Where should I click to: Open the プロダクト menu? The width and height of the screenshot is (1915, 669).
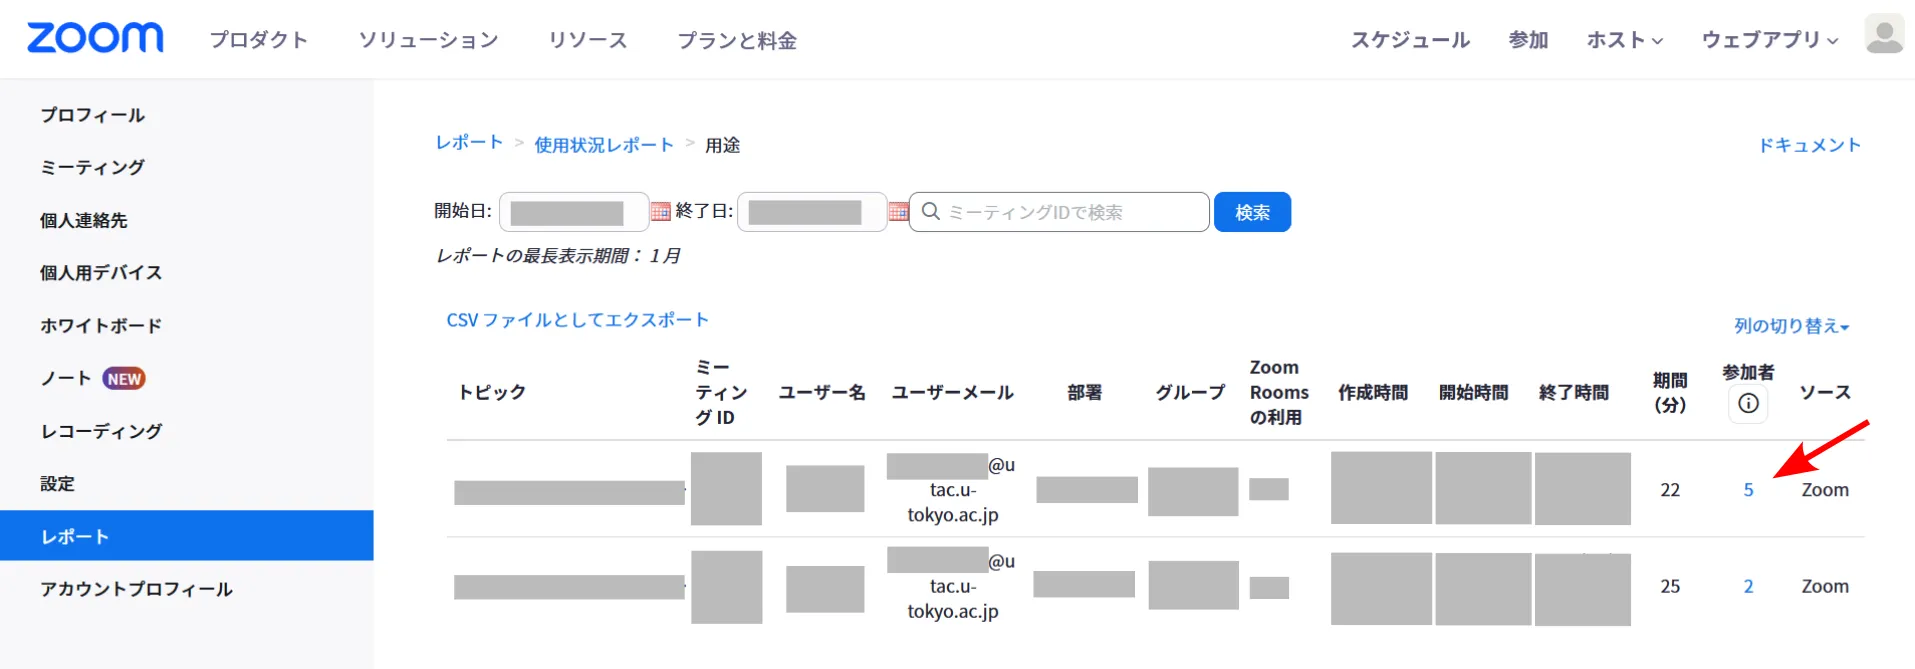click(258, 40)
